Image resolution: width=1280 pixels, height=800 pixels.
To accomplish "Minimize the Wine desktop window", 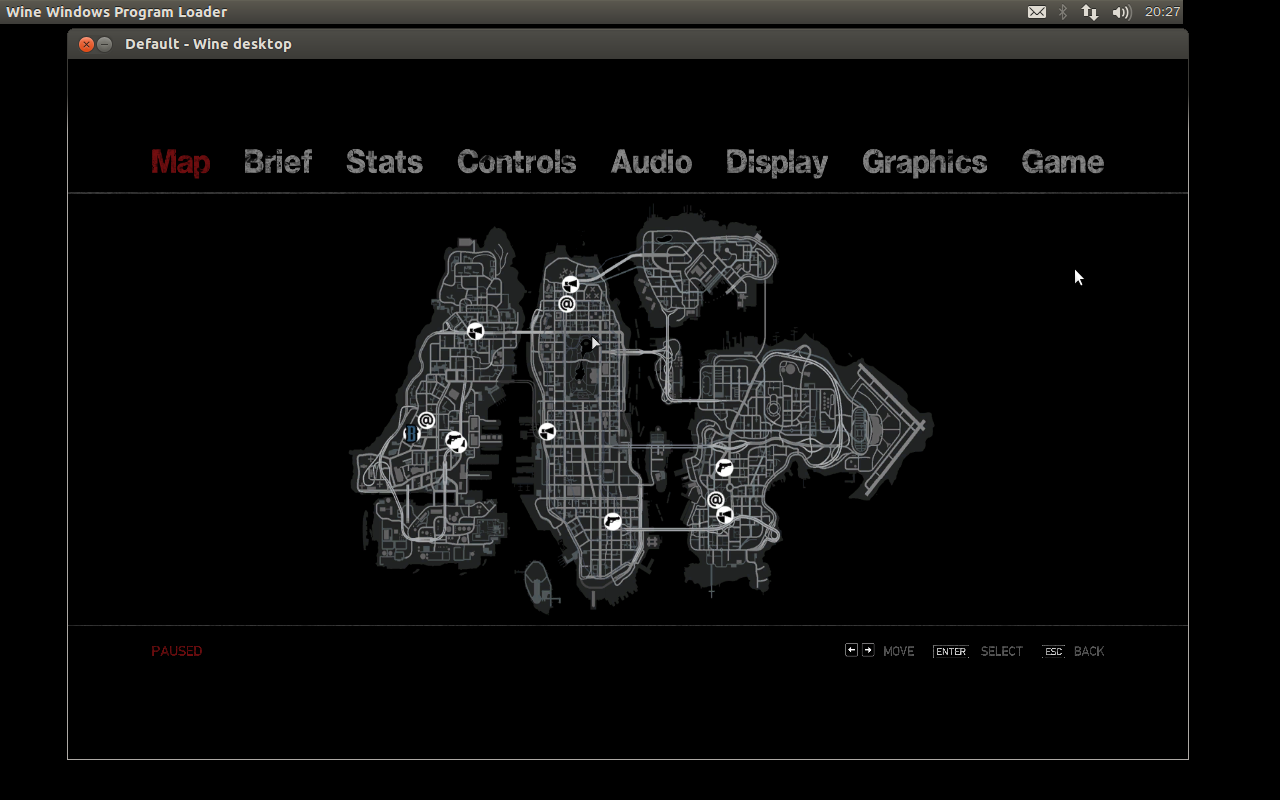I will 104,44.
